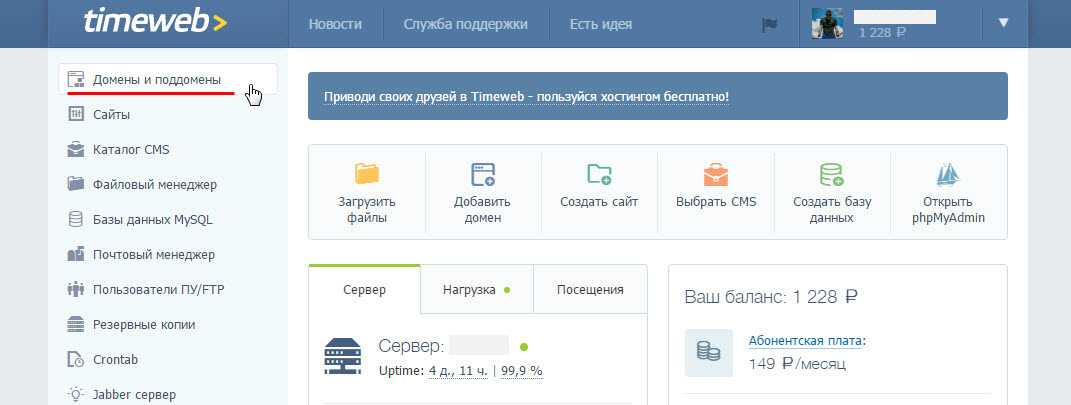The image size is (1071, 405).
Task: Open the Есть идея menu item
Action: point(600,24)
